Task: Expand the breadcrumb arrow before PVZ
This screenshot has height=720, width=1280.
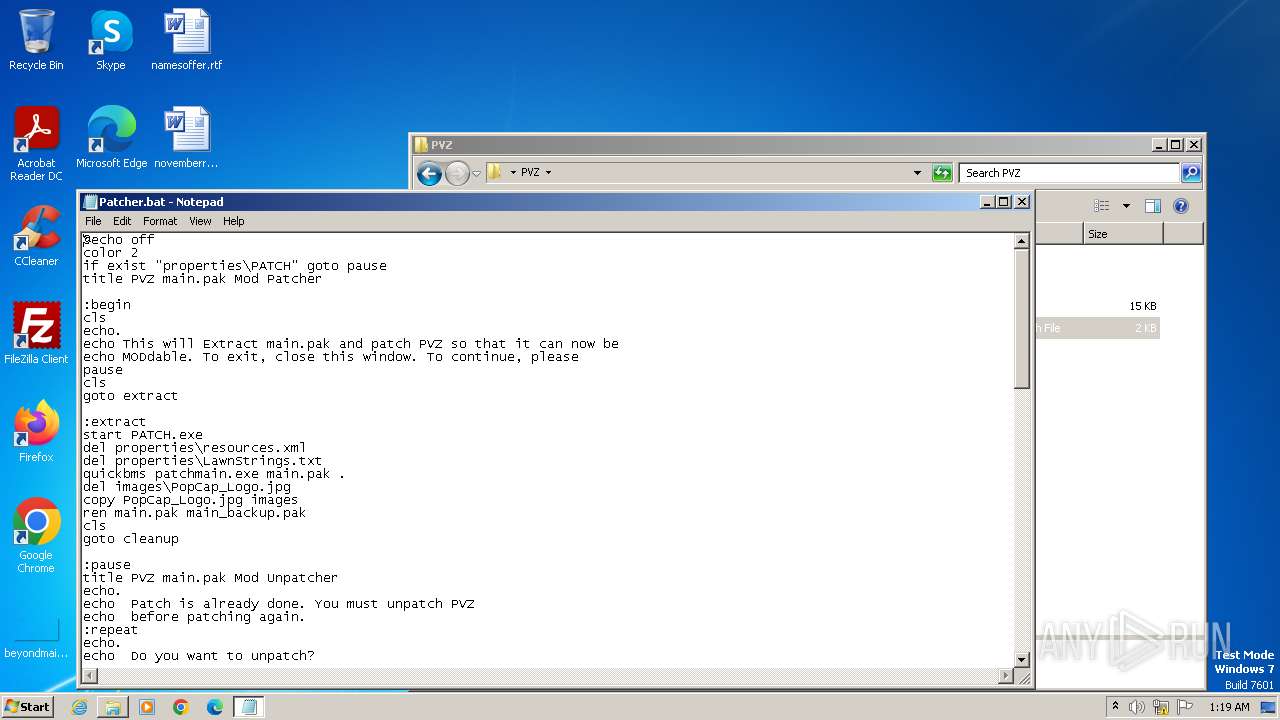Action: (x=514, y=173)
